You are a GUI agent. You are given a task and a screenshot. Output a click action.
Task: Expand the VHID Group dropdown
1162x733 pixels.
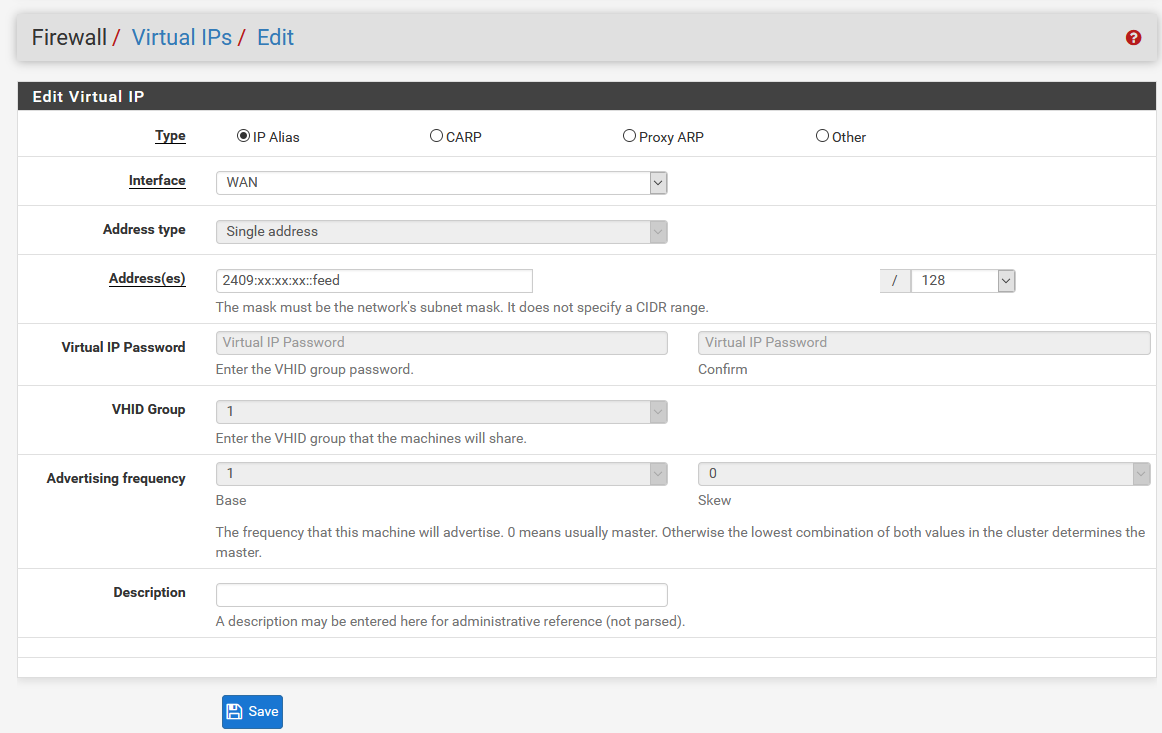442,412
